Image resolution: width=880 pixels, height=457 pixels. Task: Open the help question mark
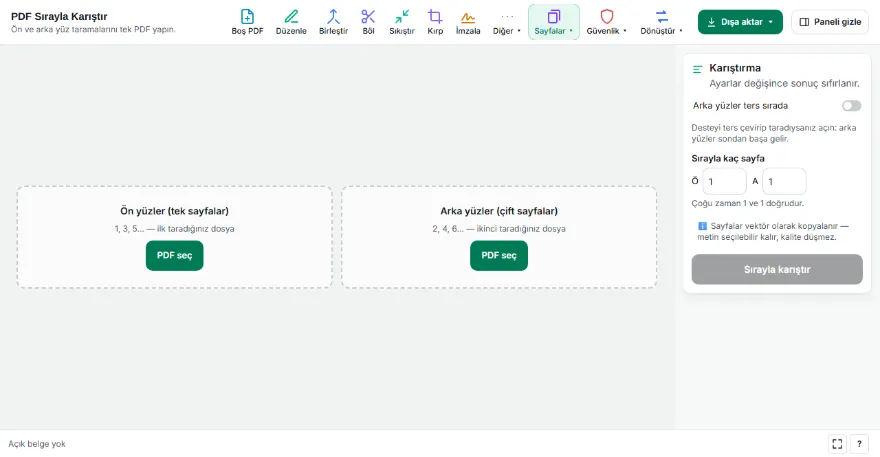coord(859,444)
